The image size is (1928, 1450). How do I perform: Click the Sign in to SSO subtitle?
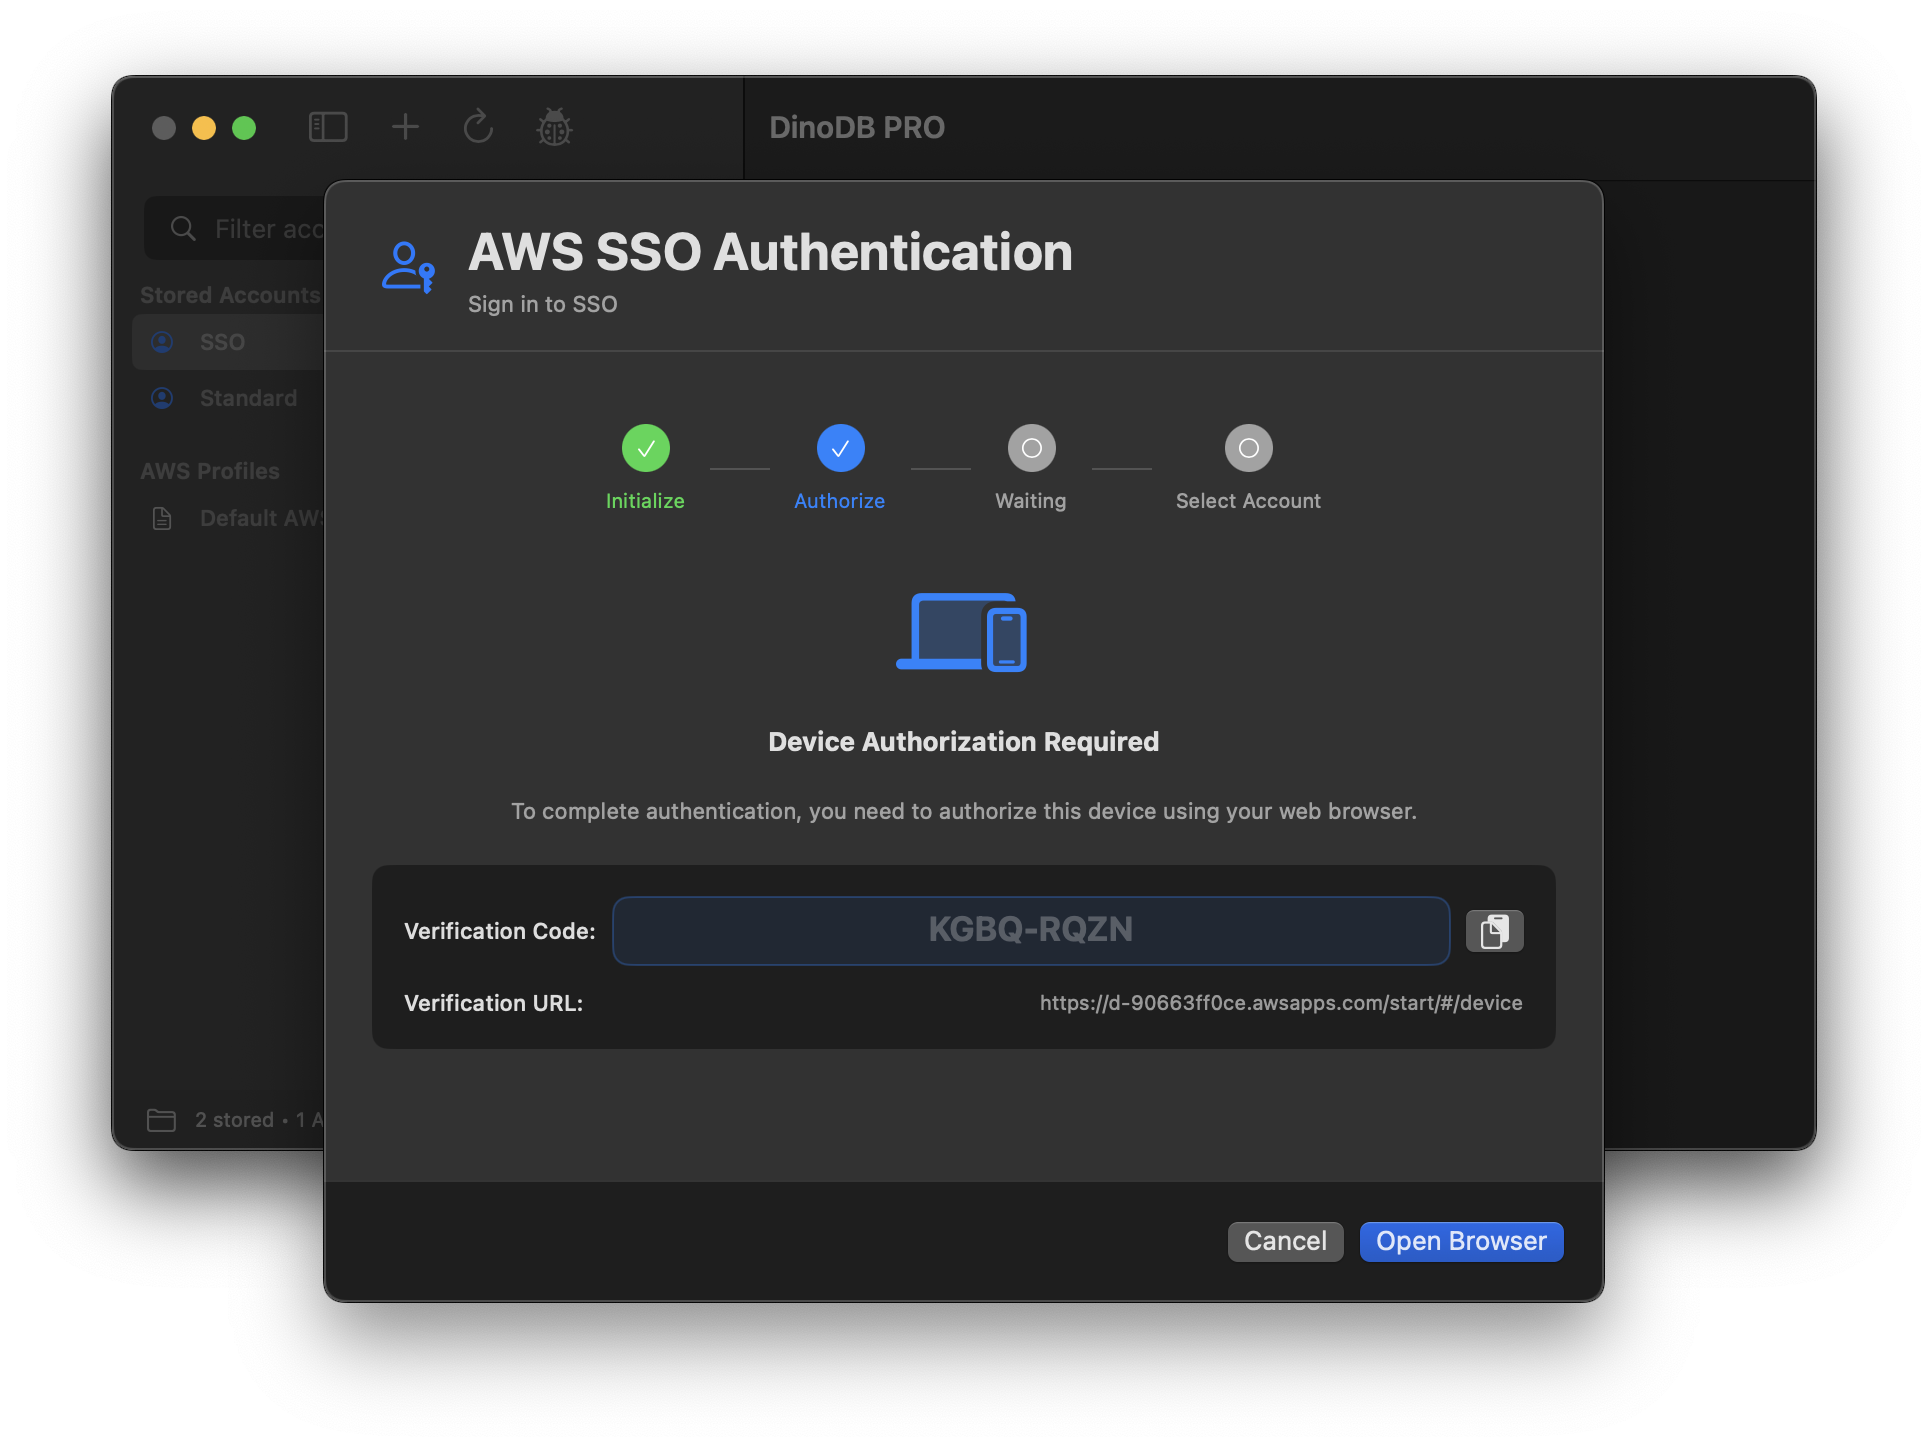(x=543, y=304)
